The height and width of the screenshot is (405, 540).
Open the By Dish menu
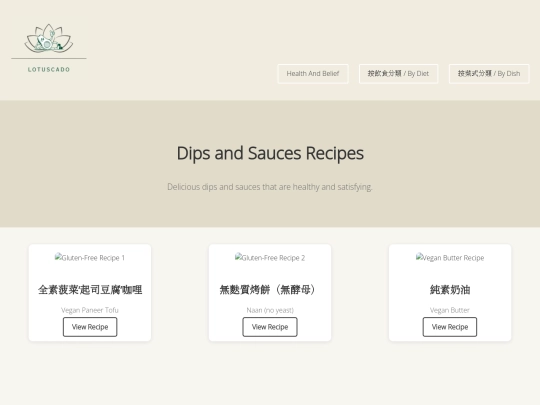pos(489,74)
